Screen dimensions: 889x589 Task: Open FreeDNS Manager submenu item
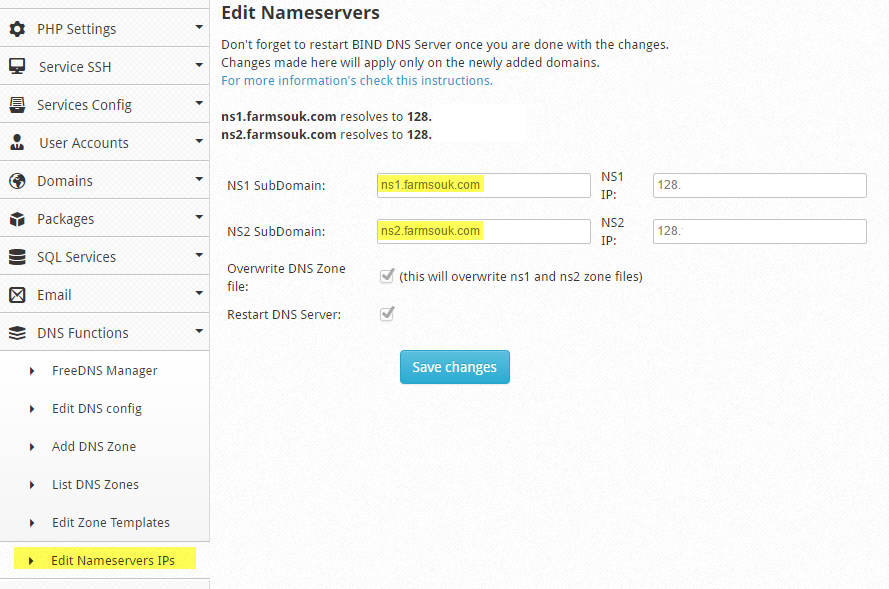(x=105, y=371)
